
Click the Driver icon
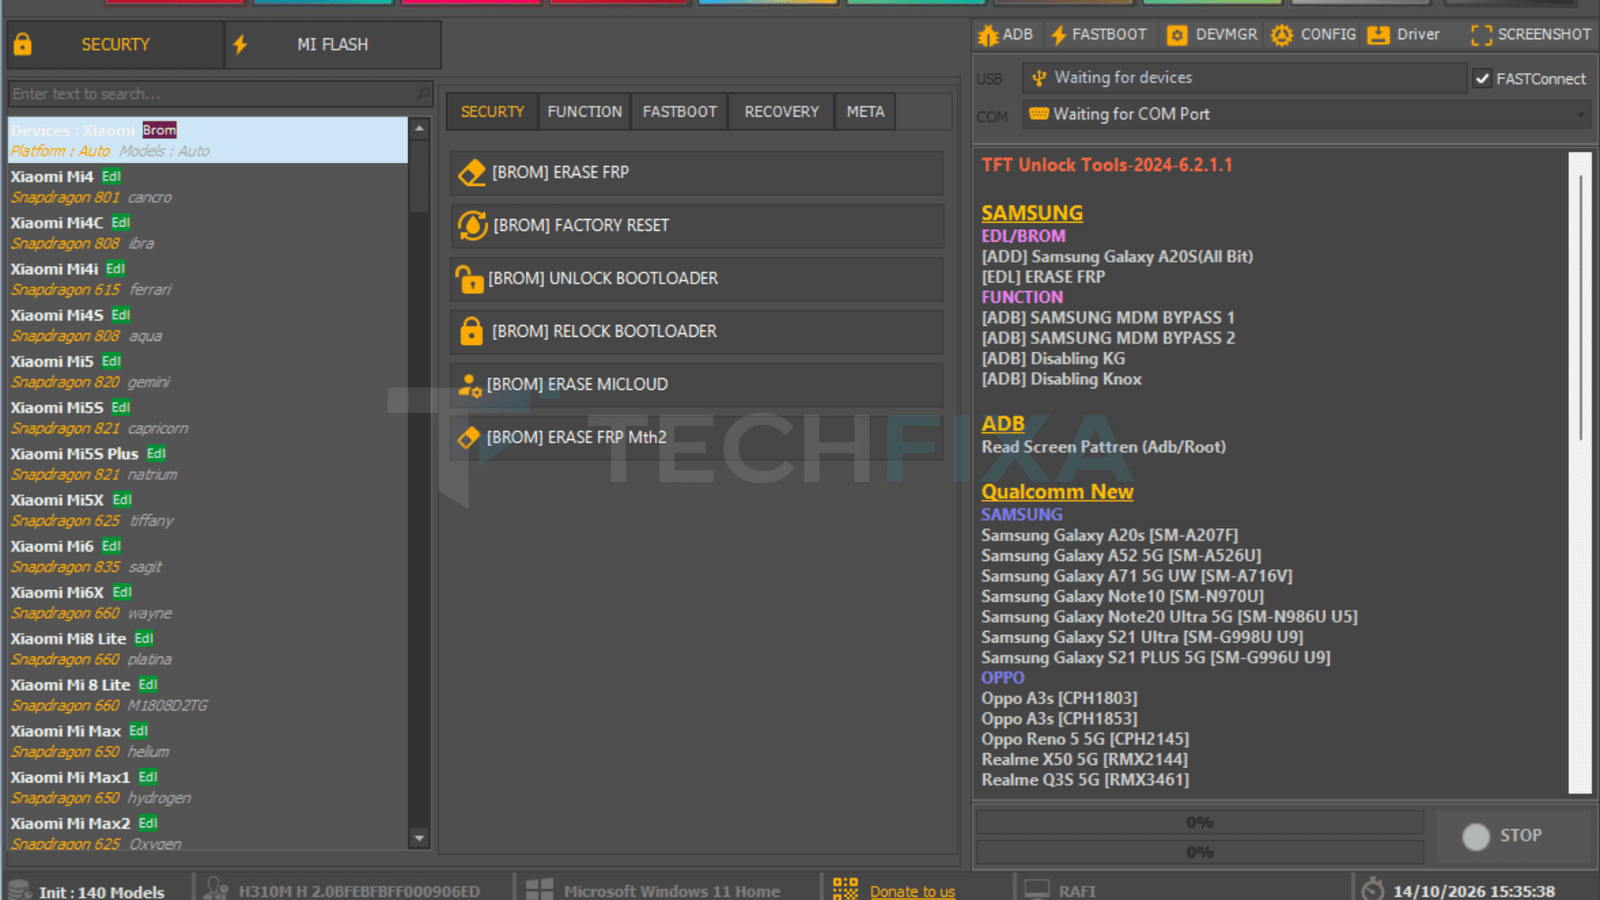[x=1379, y=35]
